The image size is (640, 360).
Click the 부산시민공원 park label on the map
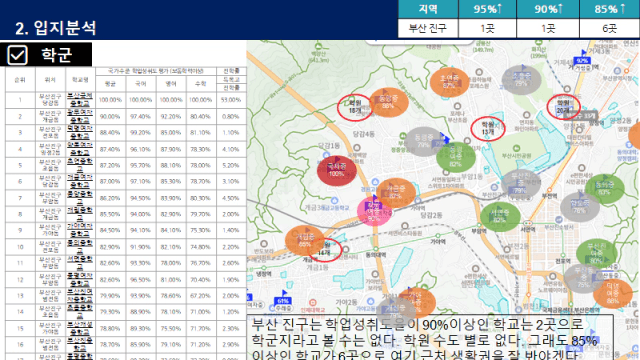516,156
